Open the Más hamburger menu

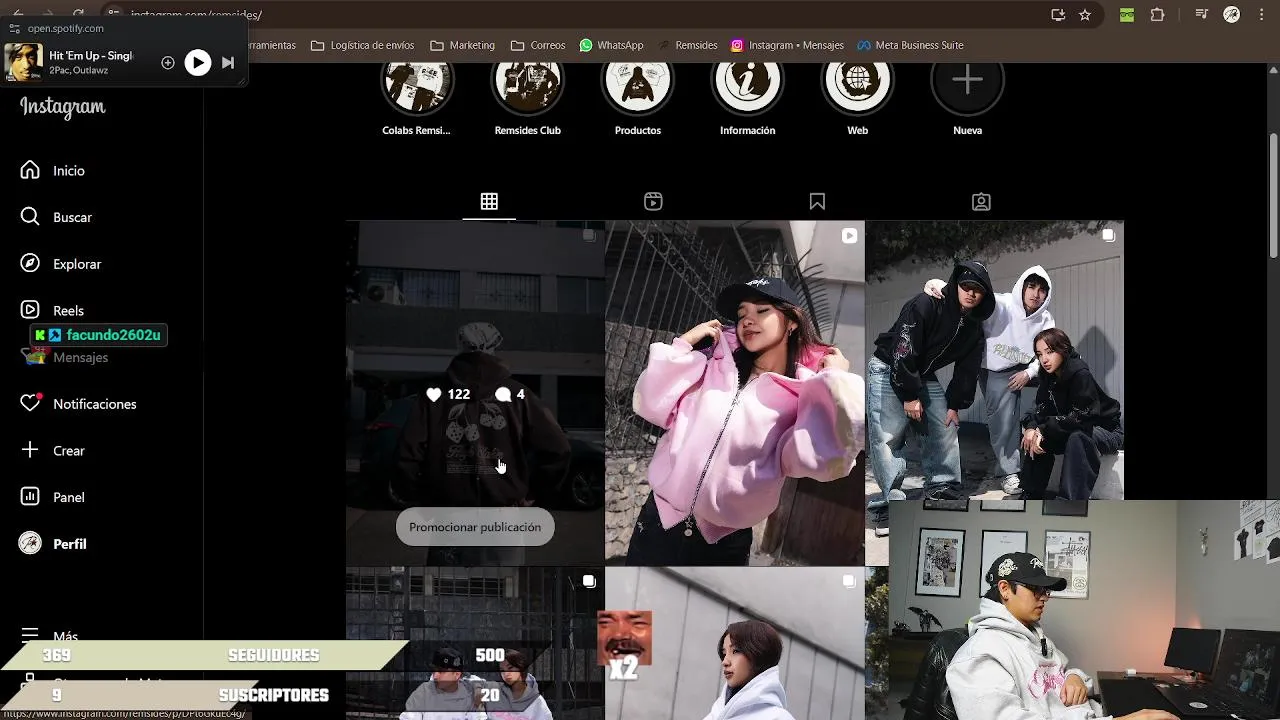(49, 636)
